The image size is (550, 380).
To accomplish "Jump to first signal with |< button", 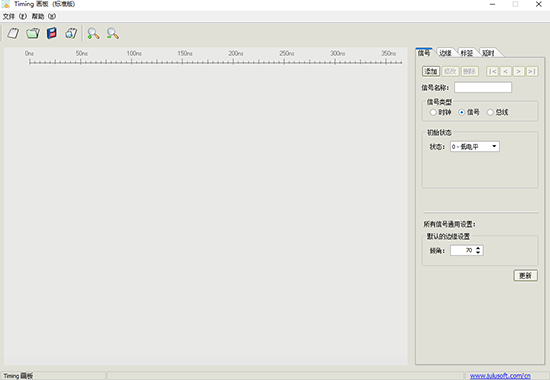I will tap(492, 72).
